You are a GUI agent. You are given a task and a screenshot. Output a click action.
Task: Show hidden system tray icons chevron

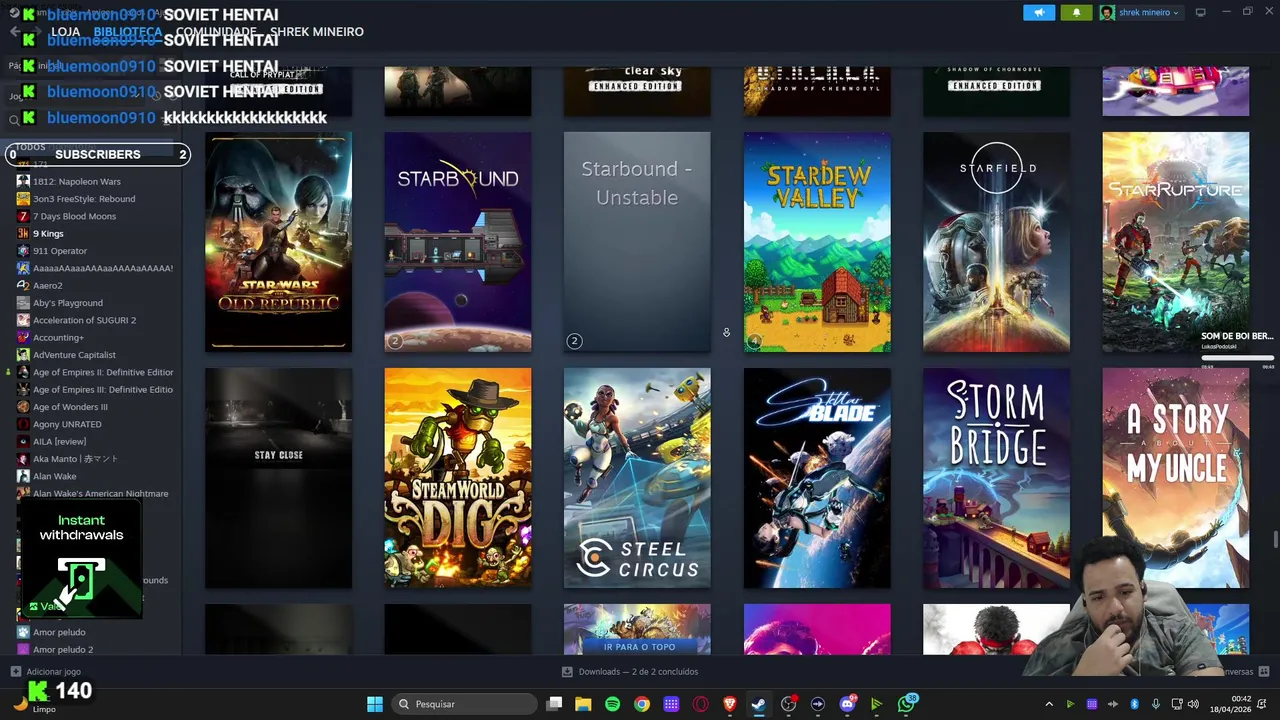[x=1049, y=704]
